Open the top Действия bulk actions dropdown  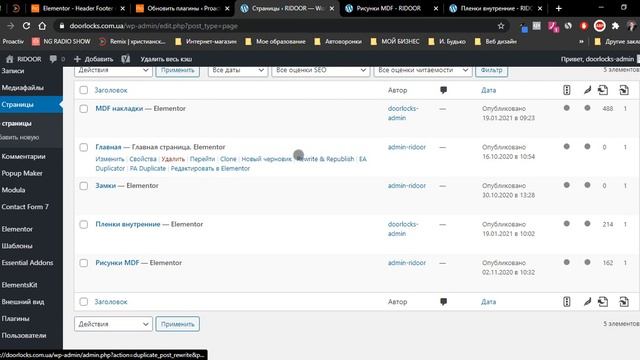113,70
